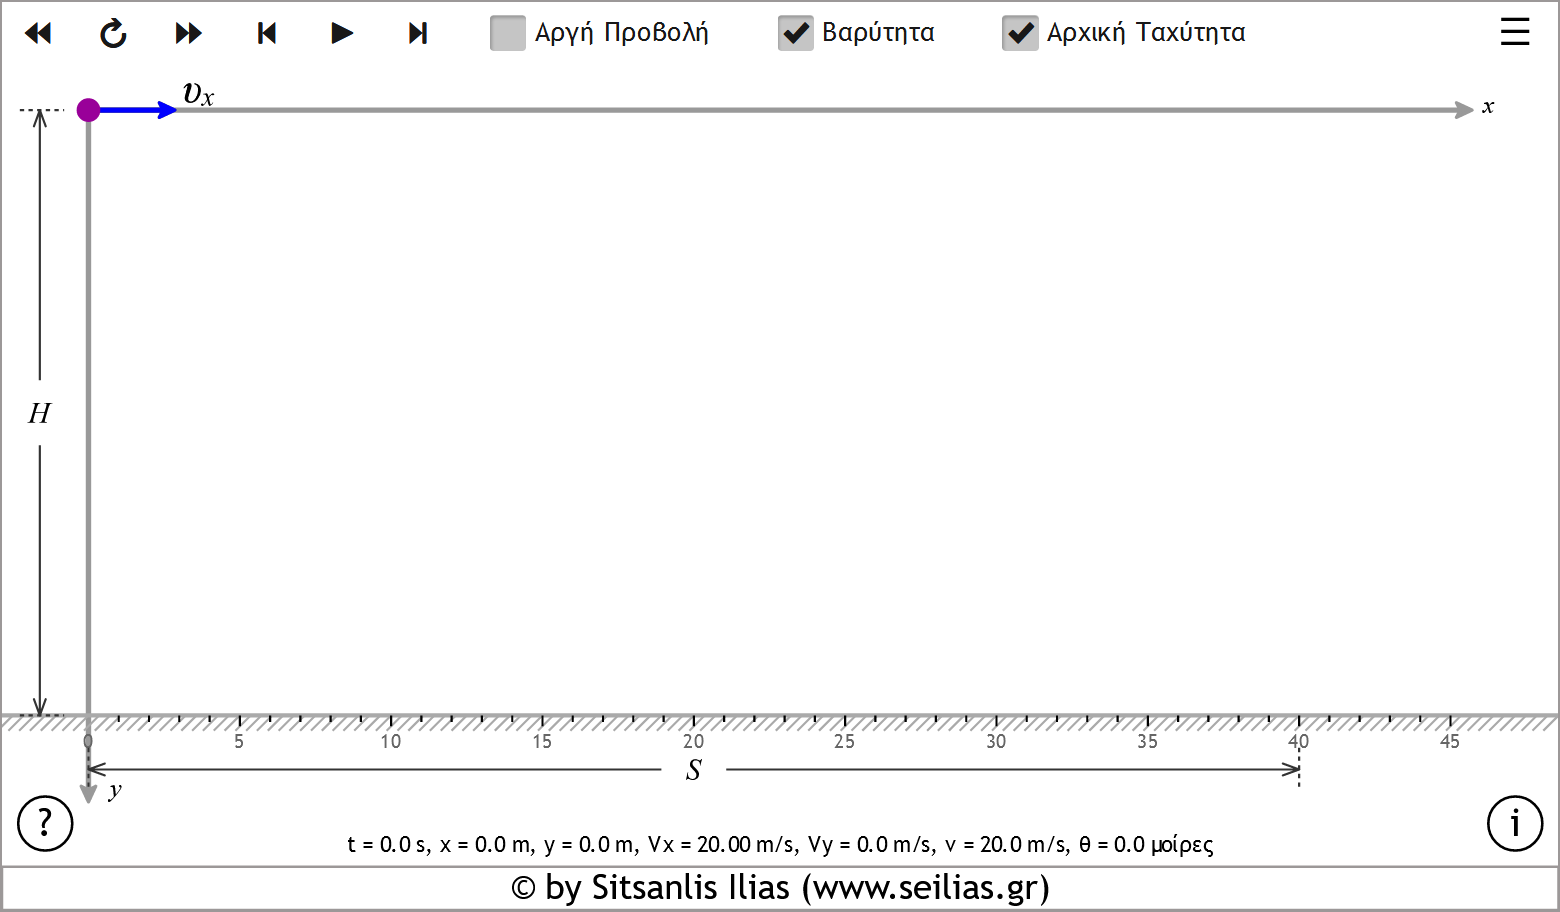Click the Sitsanlis Ilias copyright link
Viewport: 1560px width, 912px height.
pos(780,888)
